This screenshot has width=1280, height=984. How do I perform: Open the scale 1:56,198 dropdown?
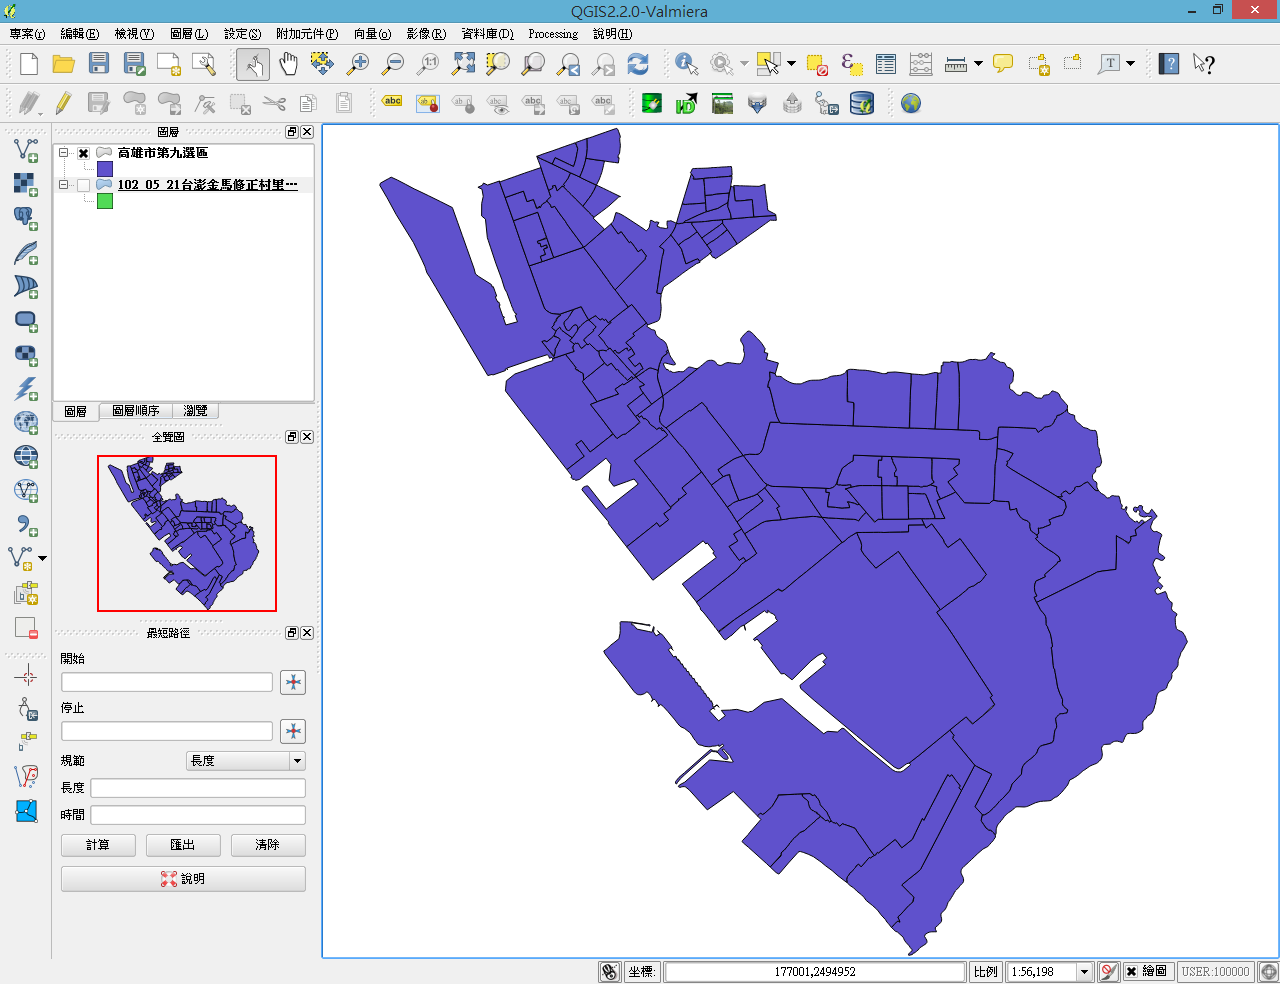coord(1084,971)
